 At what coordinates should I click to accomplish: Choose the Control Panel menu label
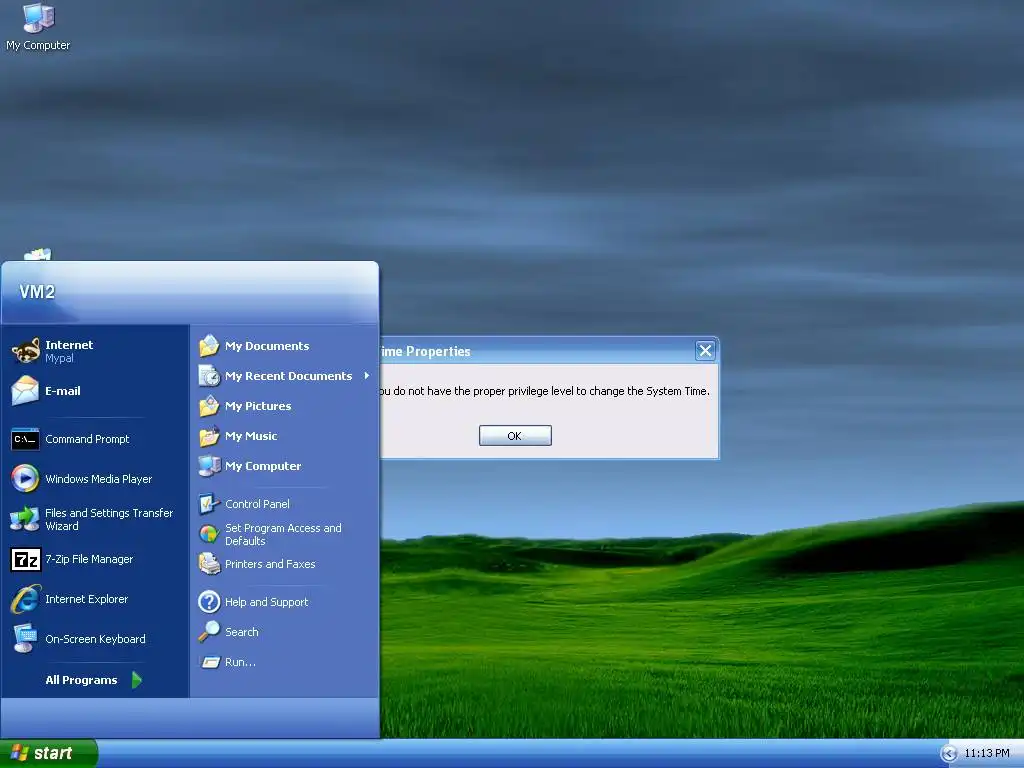coord(257,504)
